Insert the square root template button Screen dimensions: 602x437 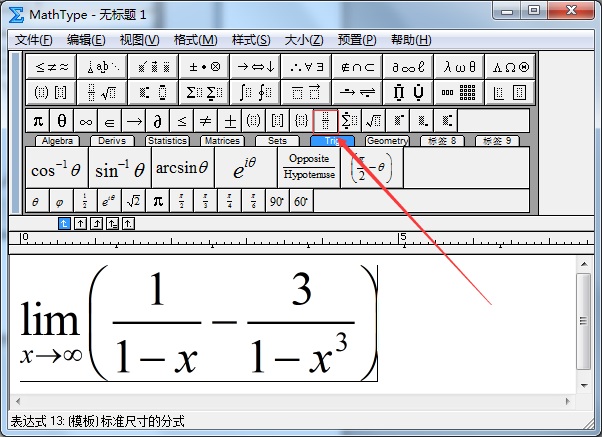coord(373,121)
